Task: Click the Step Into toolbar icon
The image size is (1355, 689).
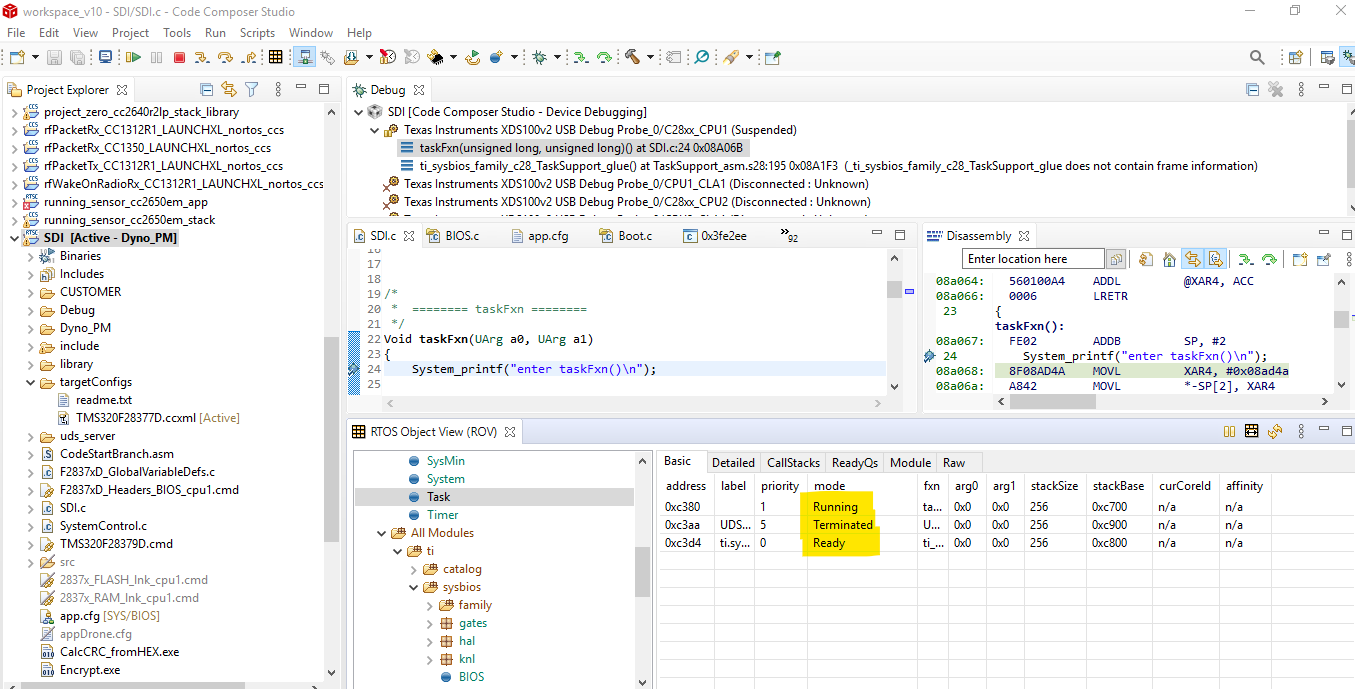Action: click(x=201, y=58)
